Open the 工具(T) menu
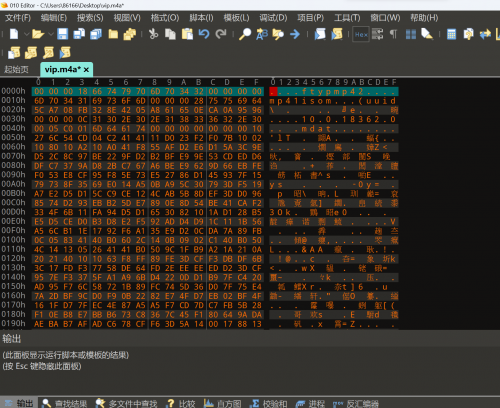The image size is (500, 408). click(347, 18)
